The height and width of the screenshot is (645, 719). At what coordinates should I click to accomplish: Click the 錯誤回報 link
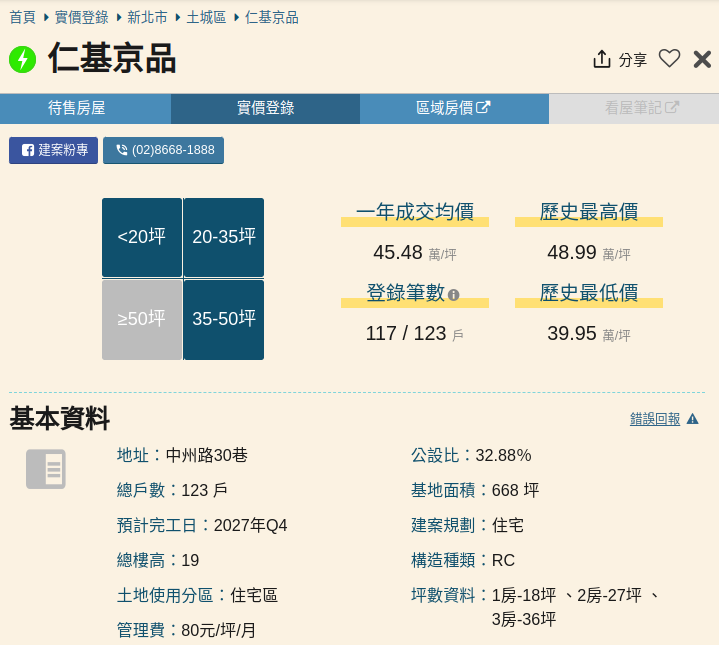655,419
